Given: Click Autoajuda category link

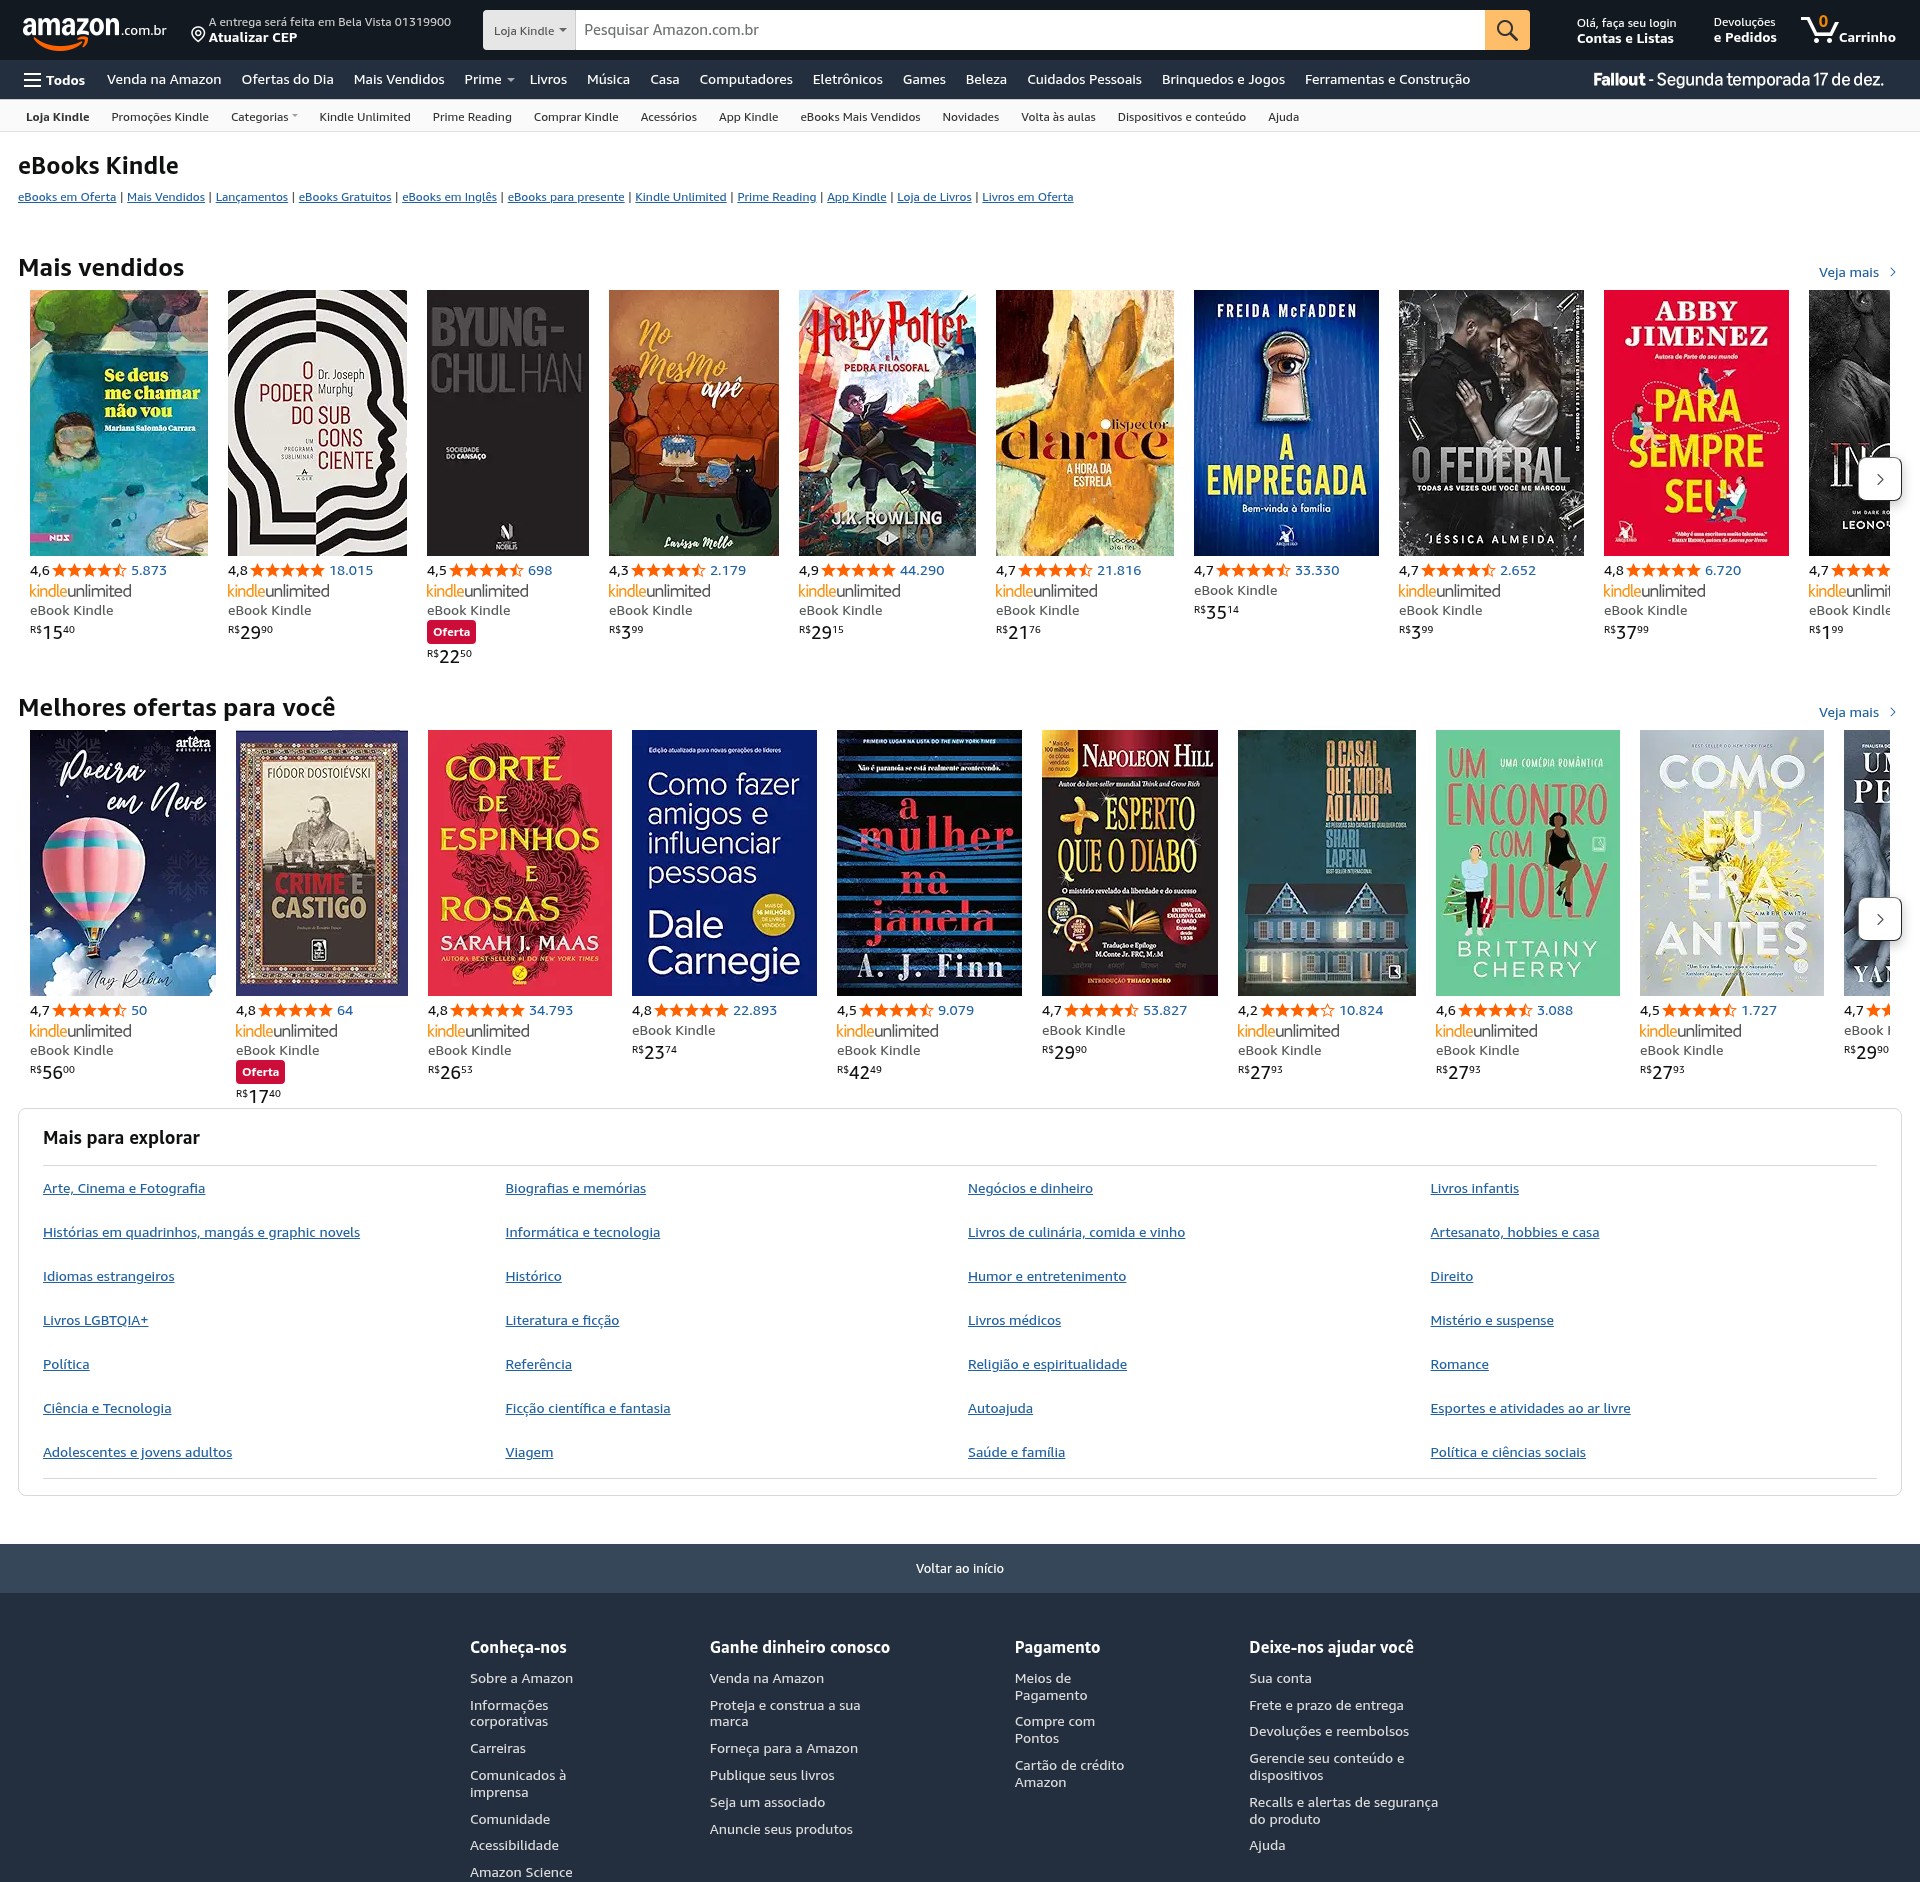Looking at the screenshot, I should click(1000, 1409).
